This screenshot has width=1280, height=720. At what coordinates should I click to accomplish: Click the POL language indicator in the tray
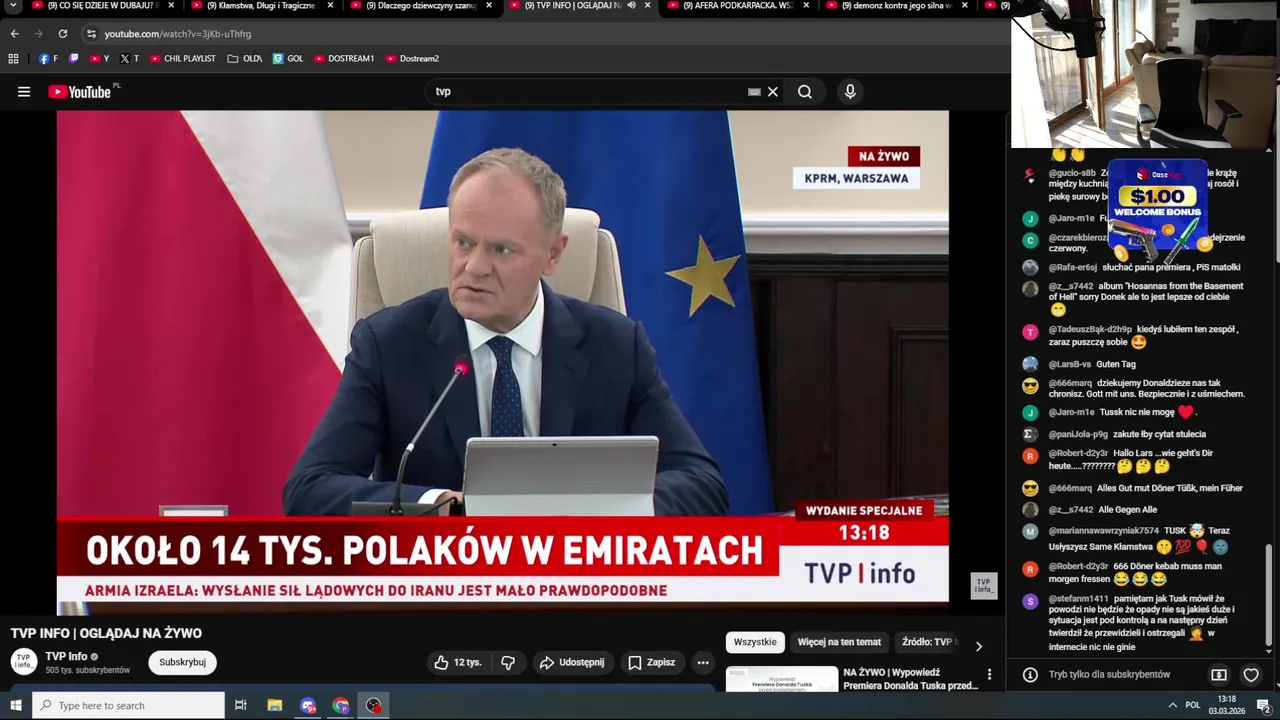[x=1192, y=706]
